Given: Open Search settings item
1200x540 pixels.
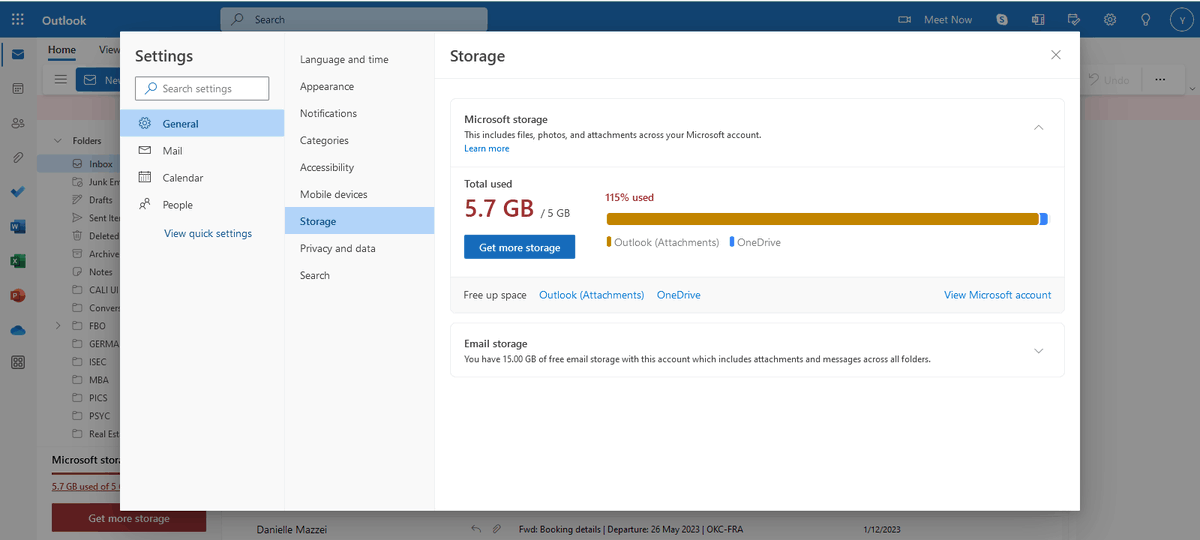Looking at the screenshot, I should 359,276.
